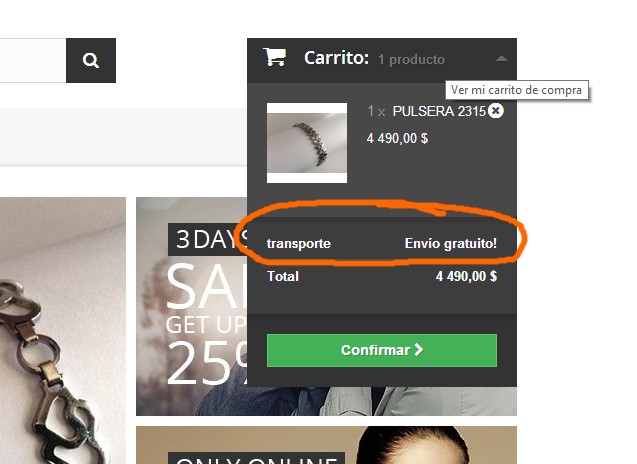This screenshot has width=637, height=464.
Task: Open the PULSERA 2315 product link
Action: click(439, 111)
